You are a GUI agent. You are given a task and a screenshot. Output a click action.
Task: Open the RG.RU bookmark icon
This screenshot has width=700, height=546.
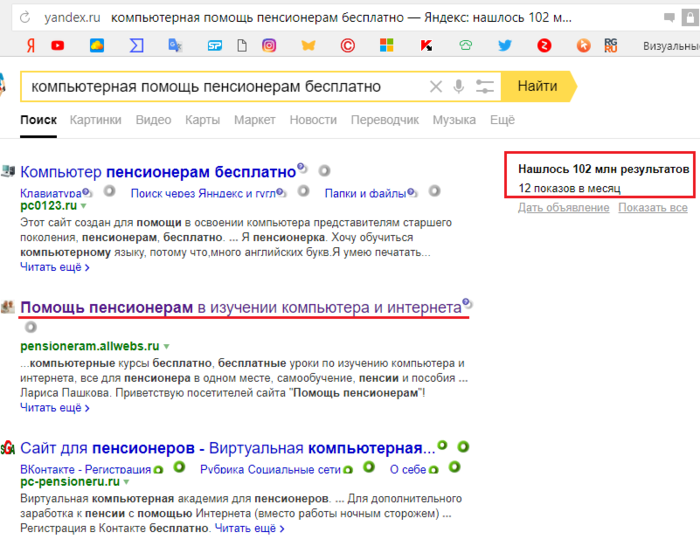(611, 46)
